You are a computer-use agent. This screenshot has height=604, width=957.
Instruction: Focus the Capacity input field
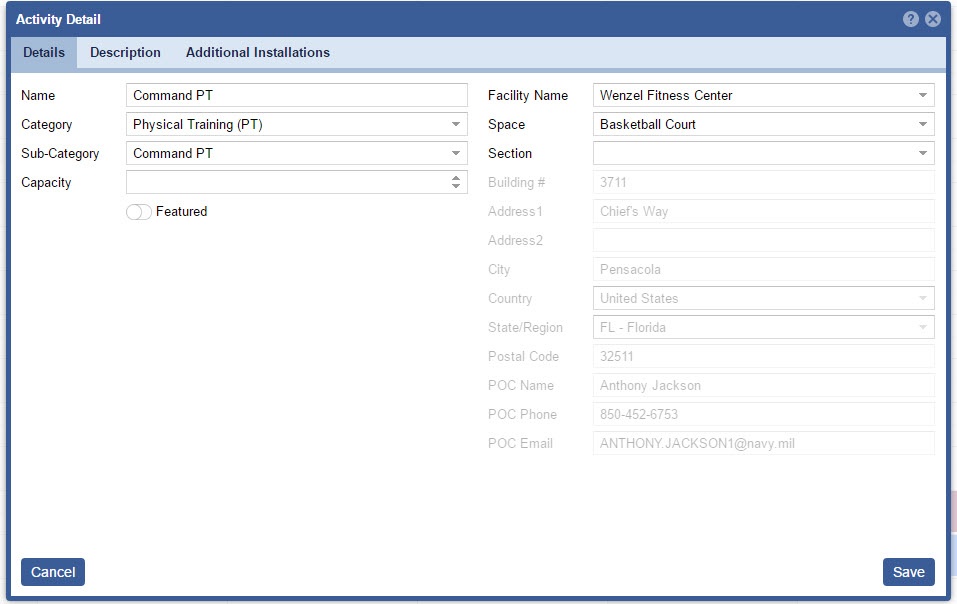click(x=286, y=183)
